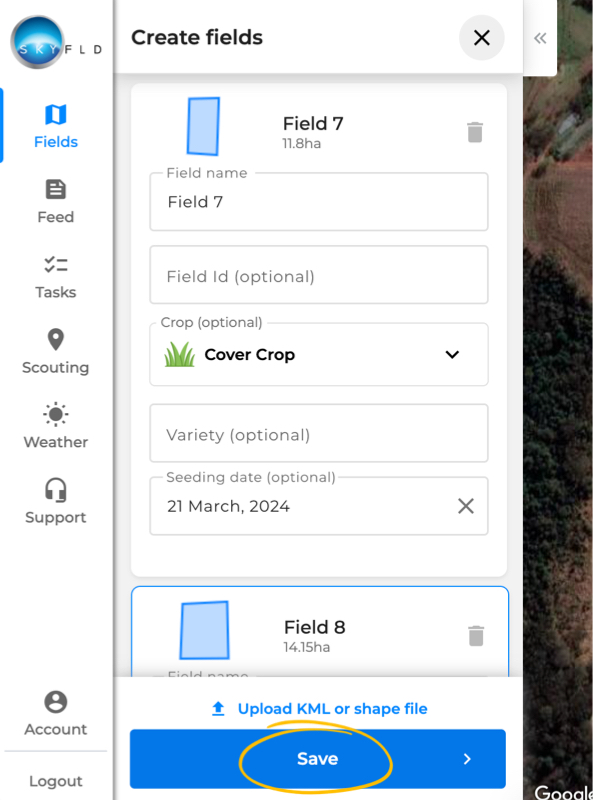
Task: Click the Variety (optional) input
Action: coord(319,434)
